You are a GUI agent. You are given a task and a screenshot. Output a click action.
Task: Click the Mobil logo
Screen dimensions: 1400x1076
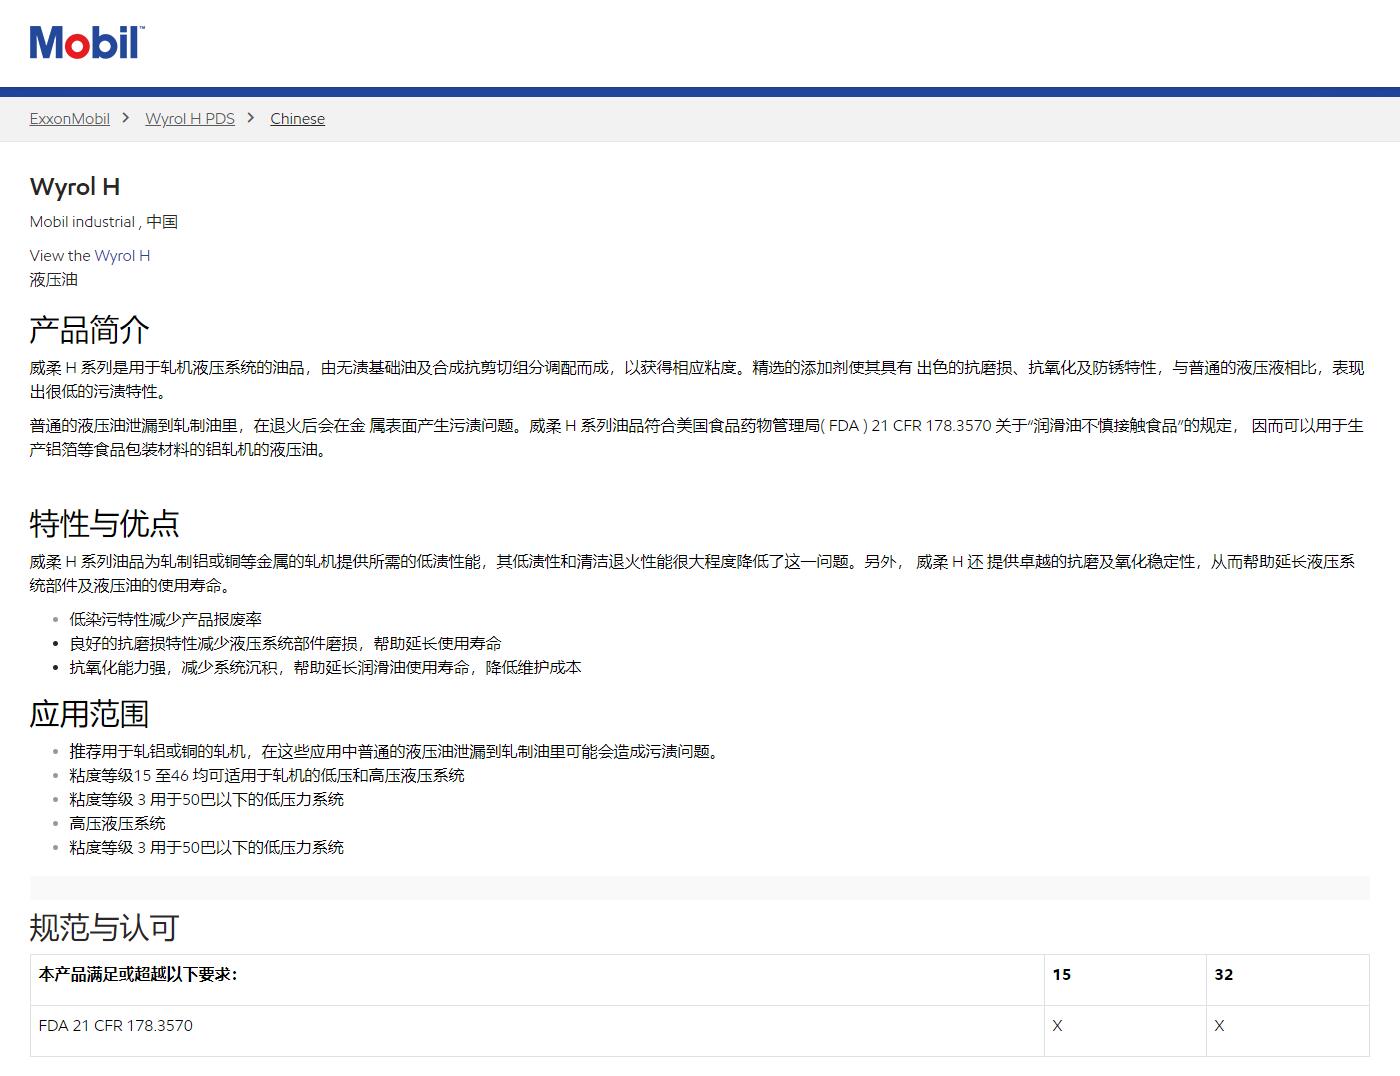coord(87,43)
